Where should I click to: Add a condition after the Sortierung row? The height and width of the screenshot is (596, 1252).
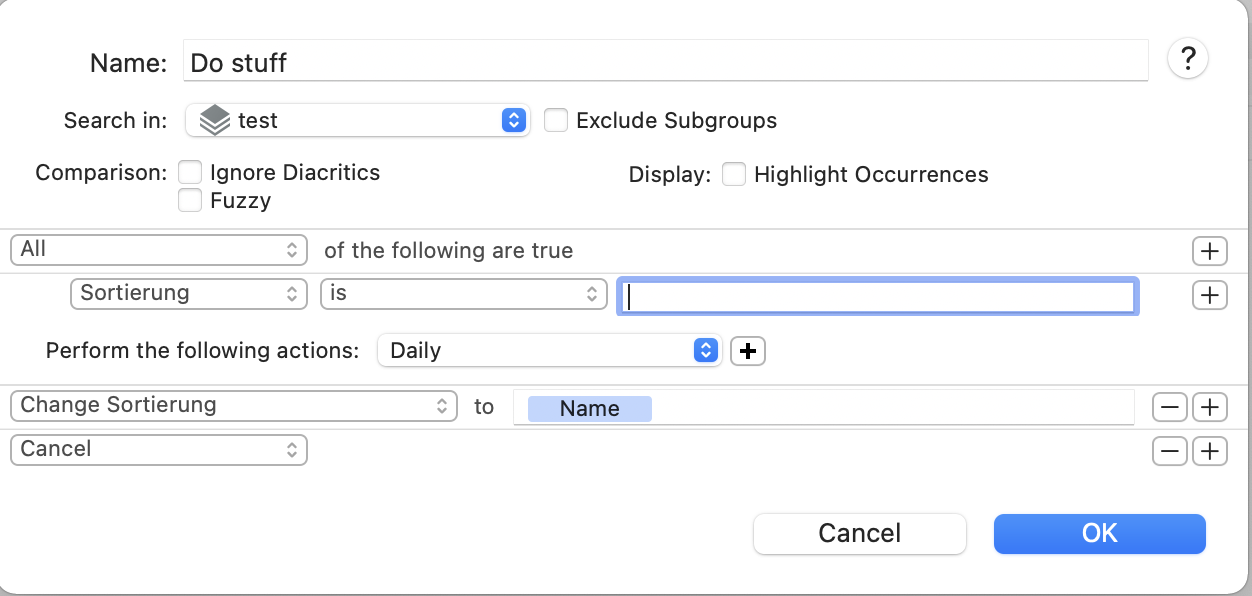(1210, 295)
